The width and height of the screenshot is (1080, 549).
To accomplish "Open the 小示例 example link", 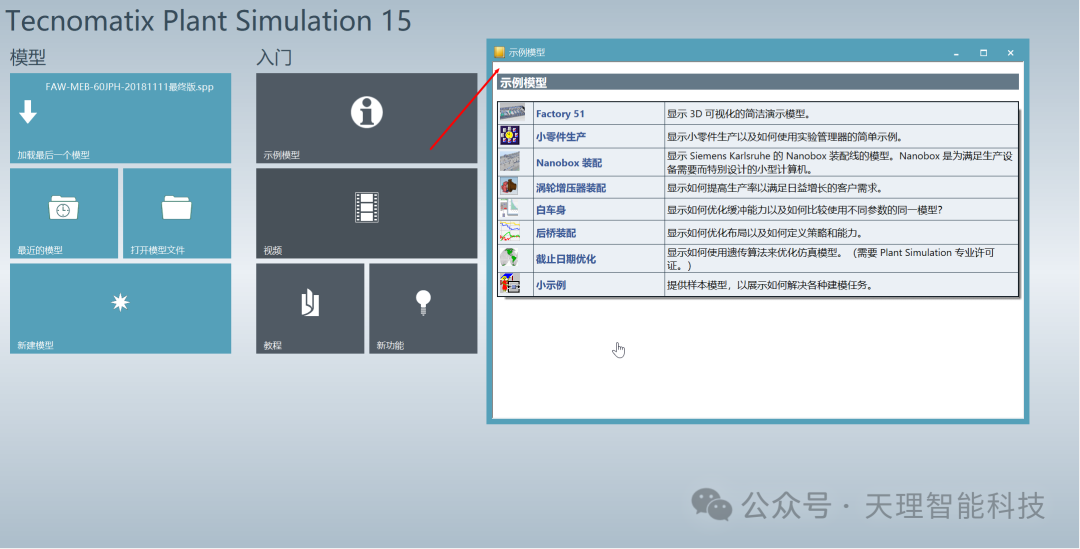I will point(551,284).
